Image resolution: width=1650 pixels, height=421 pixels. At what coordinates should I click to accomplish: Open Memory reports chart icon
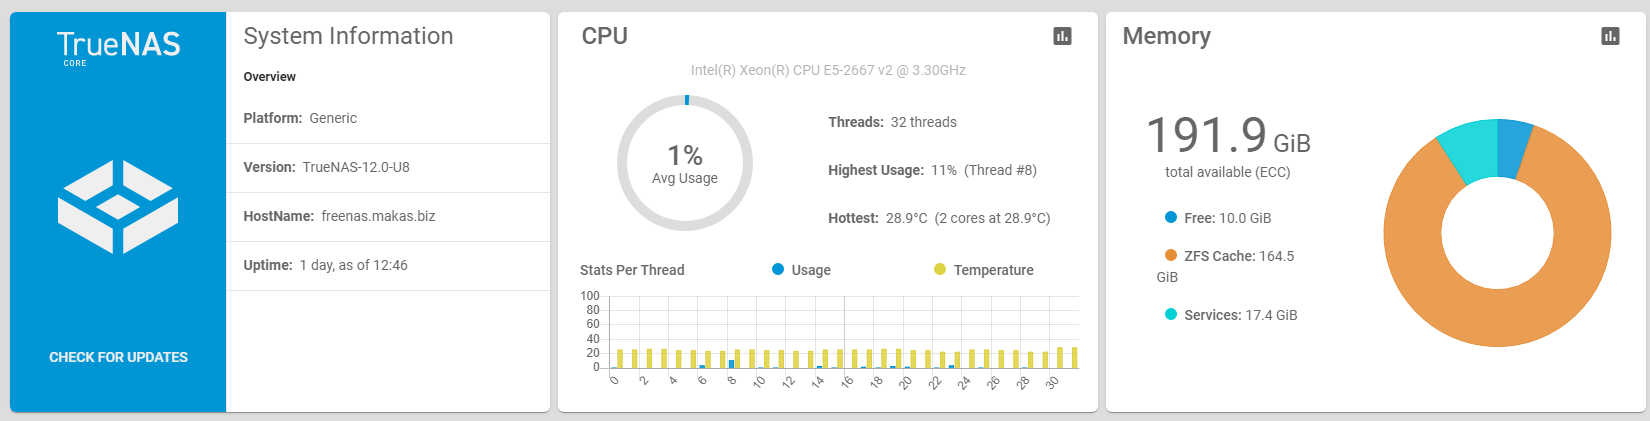coord(1610,36)
